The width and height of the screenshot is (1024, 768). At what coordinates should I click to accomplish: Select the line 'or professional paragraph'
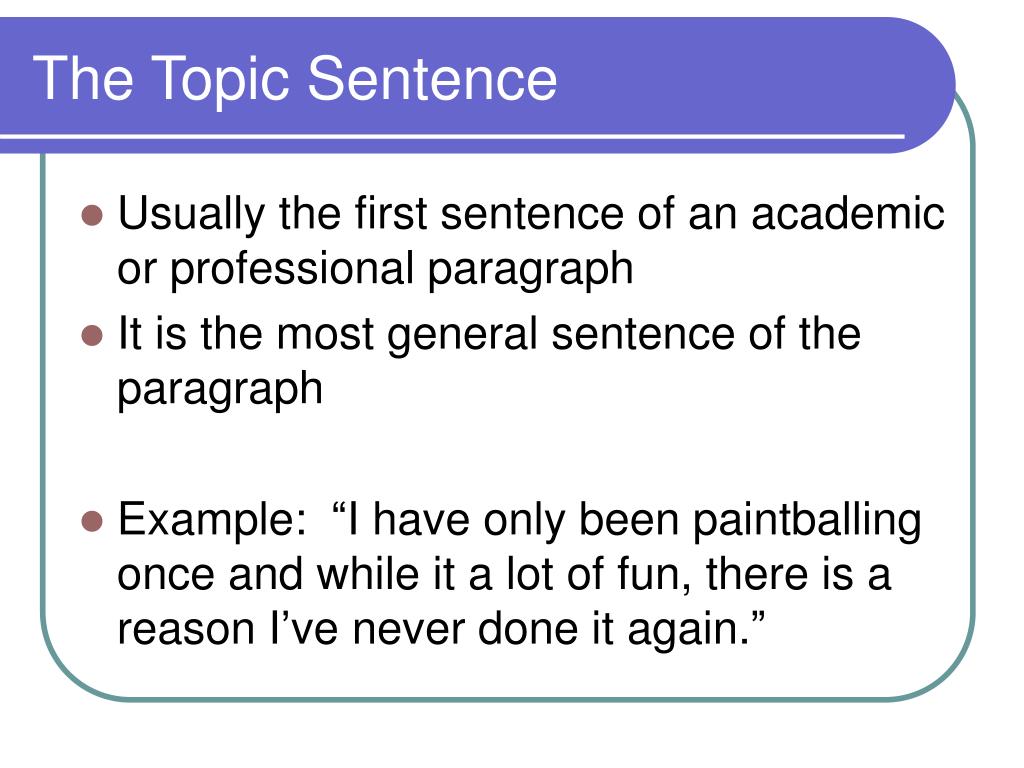click(376, 268)
